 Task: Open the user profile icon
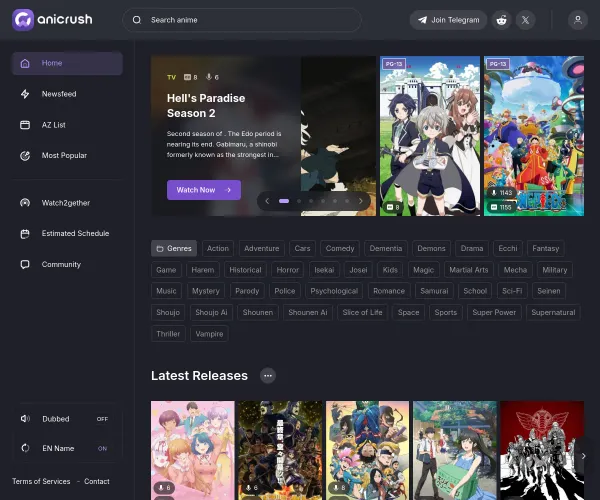coord(577,19)
